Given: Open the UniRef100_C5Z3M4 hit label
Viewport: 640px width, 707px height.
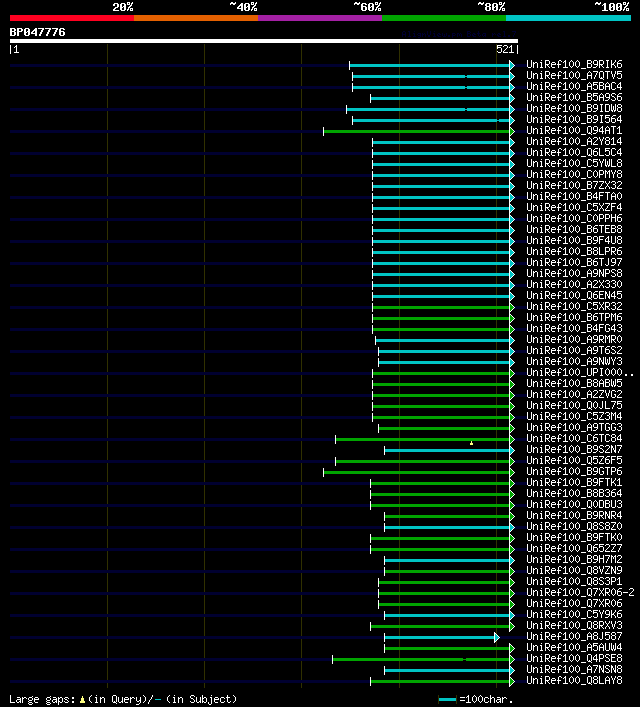Looking at the screenshot, I should tap(574, 416).
